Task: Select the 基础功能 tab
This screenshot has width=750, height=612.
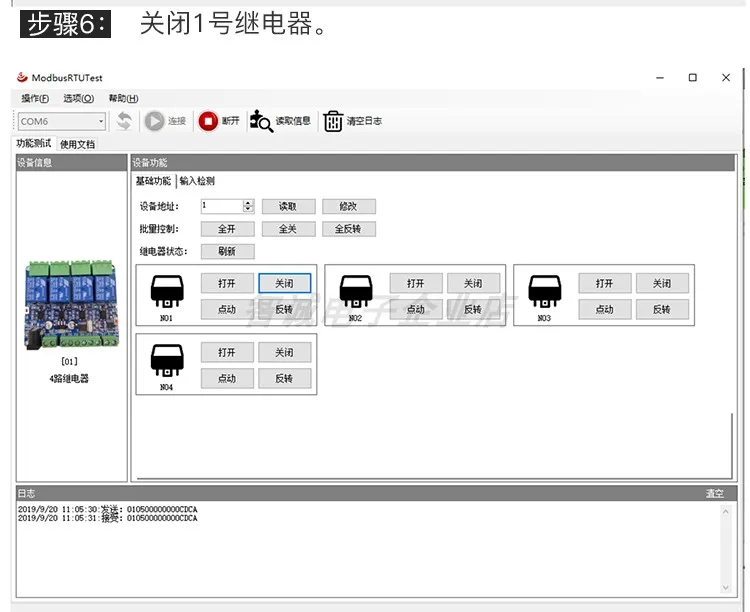Action: click(x=153, y=181)
